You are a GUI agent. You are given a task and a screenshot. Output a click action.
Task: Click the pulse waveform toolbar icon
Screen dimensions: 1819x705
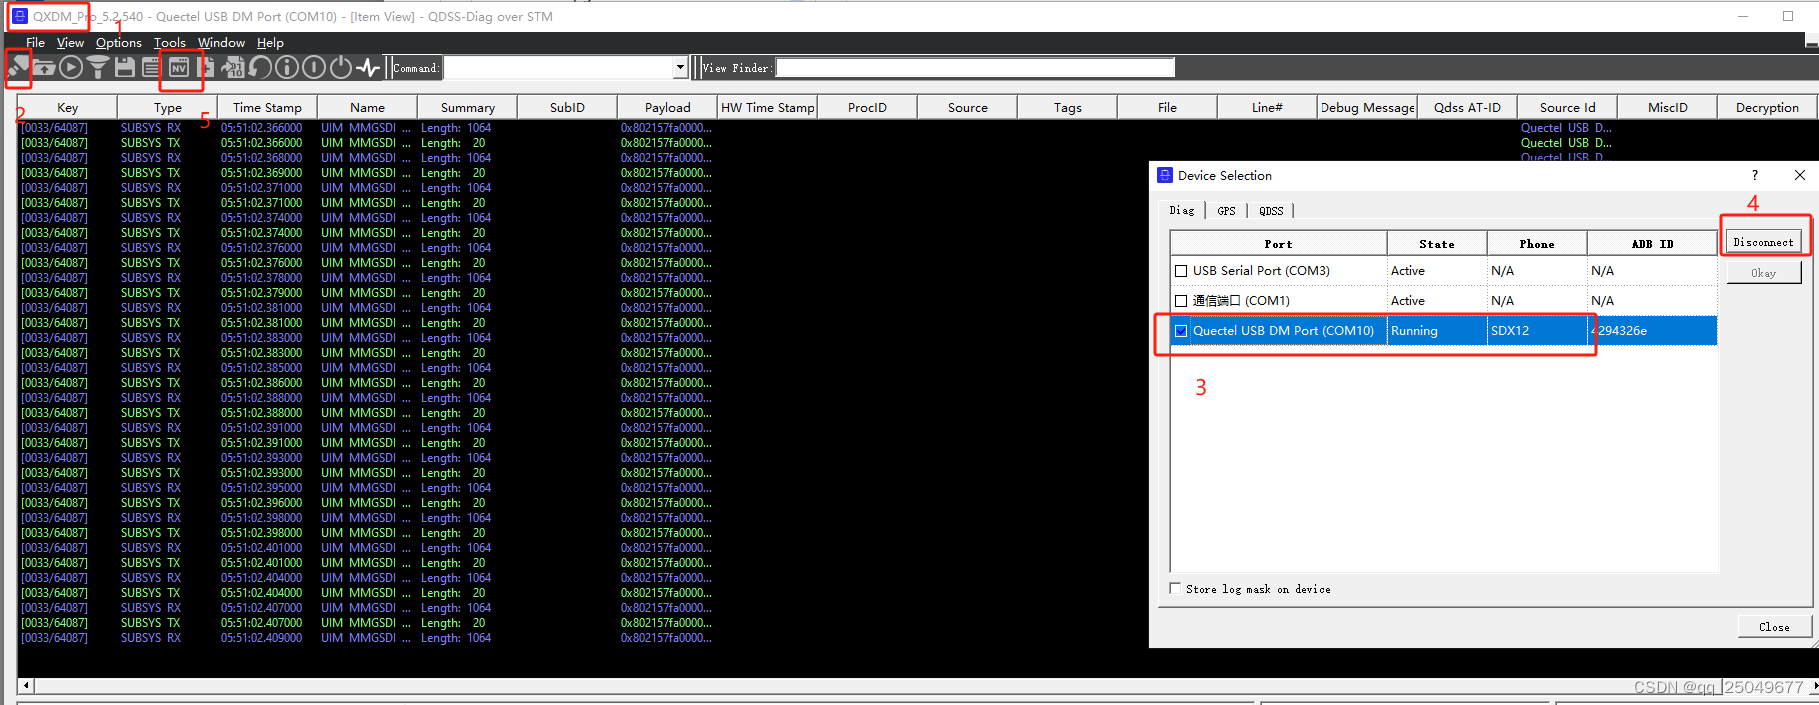[x=369, y=67]
